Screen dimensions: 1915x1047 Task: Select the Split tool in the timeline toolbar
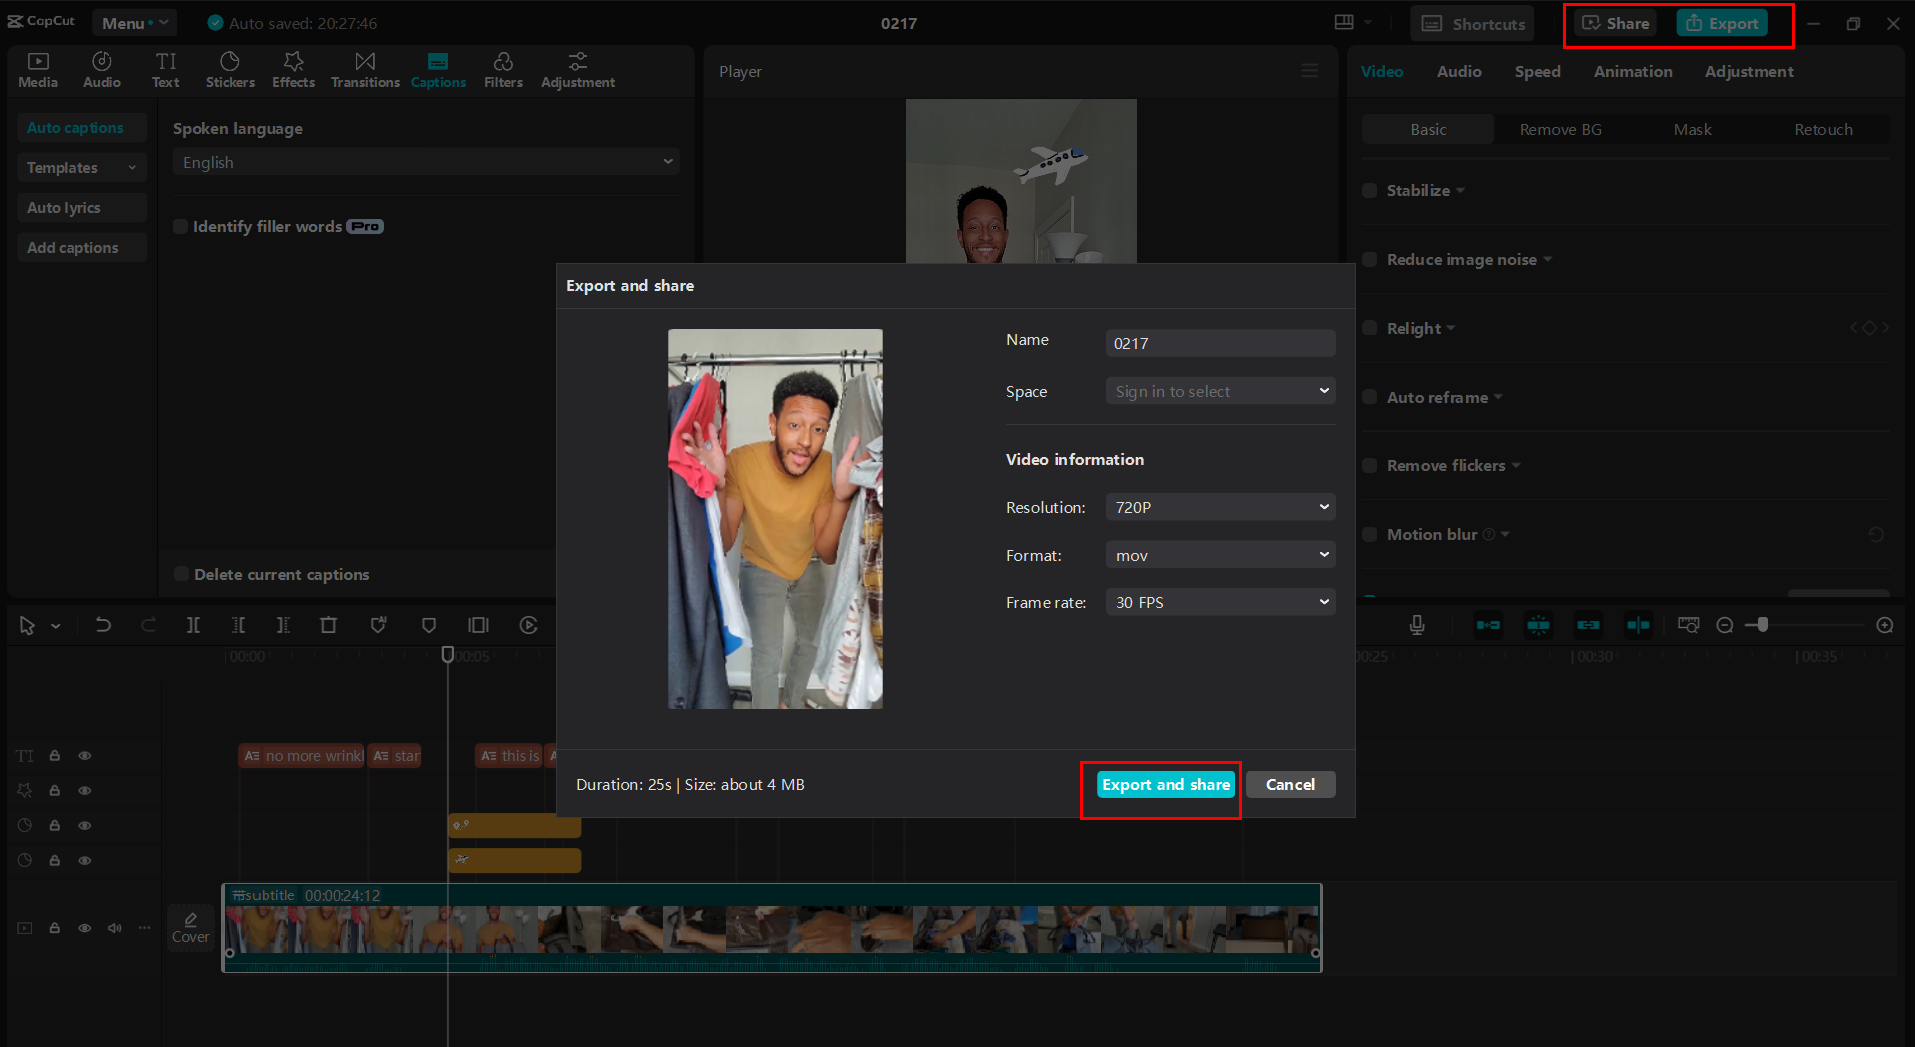(x=193, y=624)
